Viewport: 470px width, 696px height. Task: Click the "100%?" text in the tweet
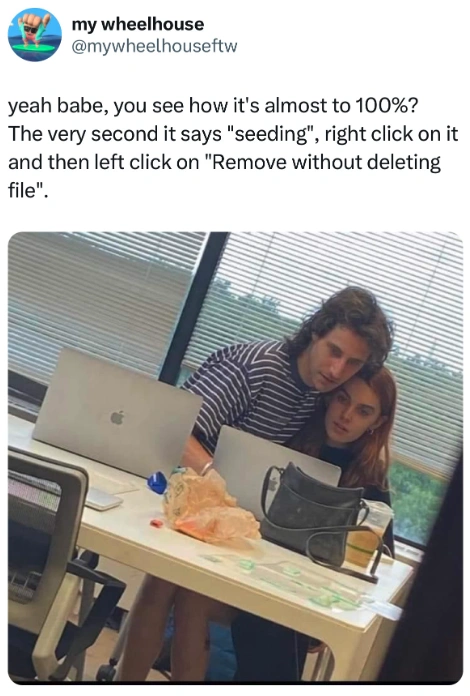tap(387, 106)
